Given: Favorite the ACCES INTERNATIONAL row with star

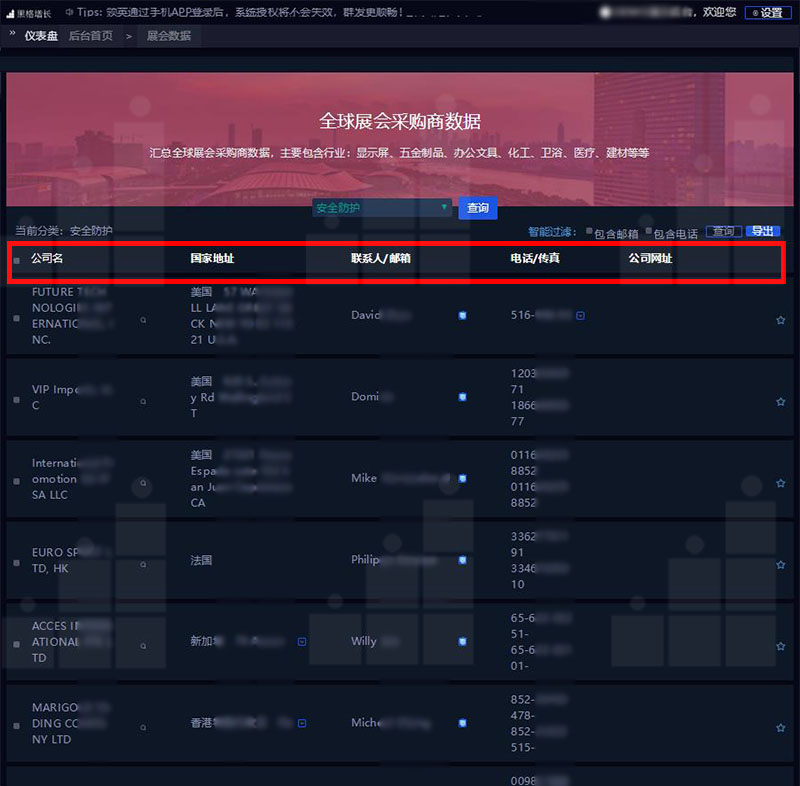Looking at the screenshot, I should [x=780, y=646].
